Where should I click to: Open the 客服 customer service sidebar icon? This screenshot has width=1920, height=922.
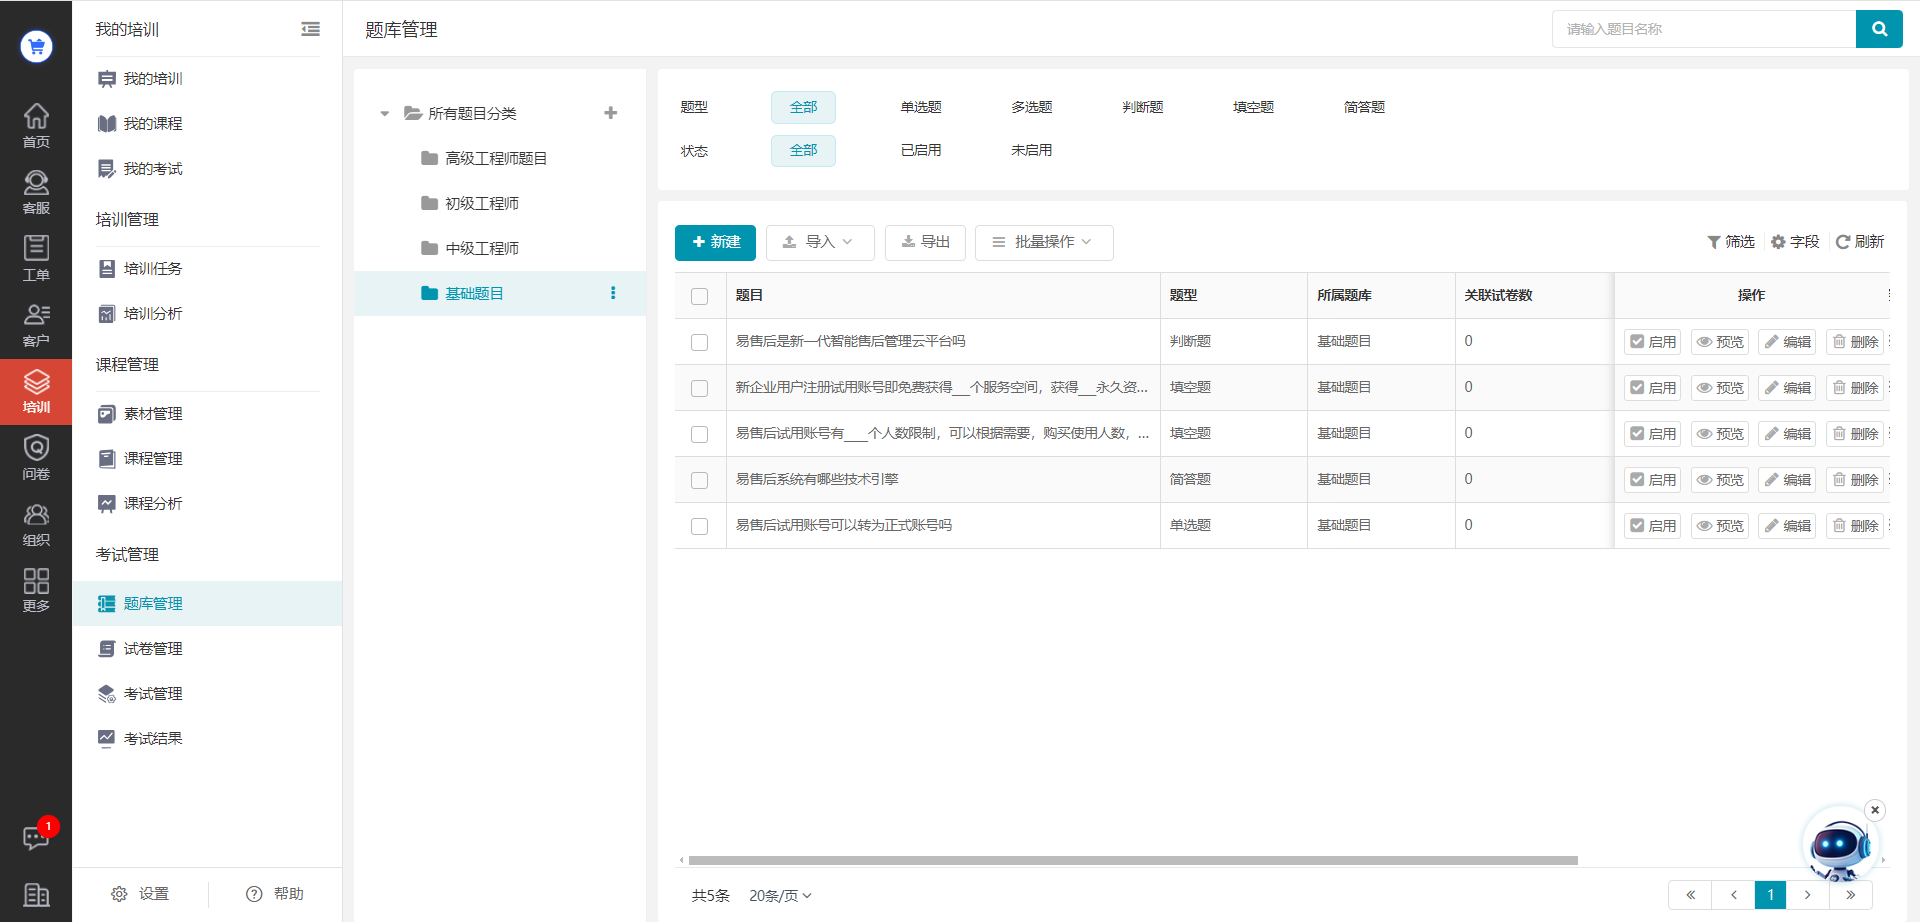(x=36, y=192)
